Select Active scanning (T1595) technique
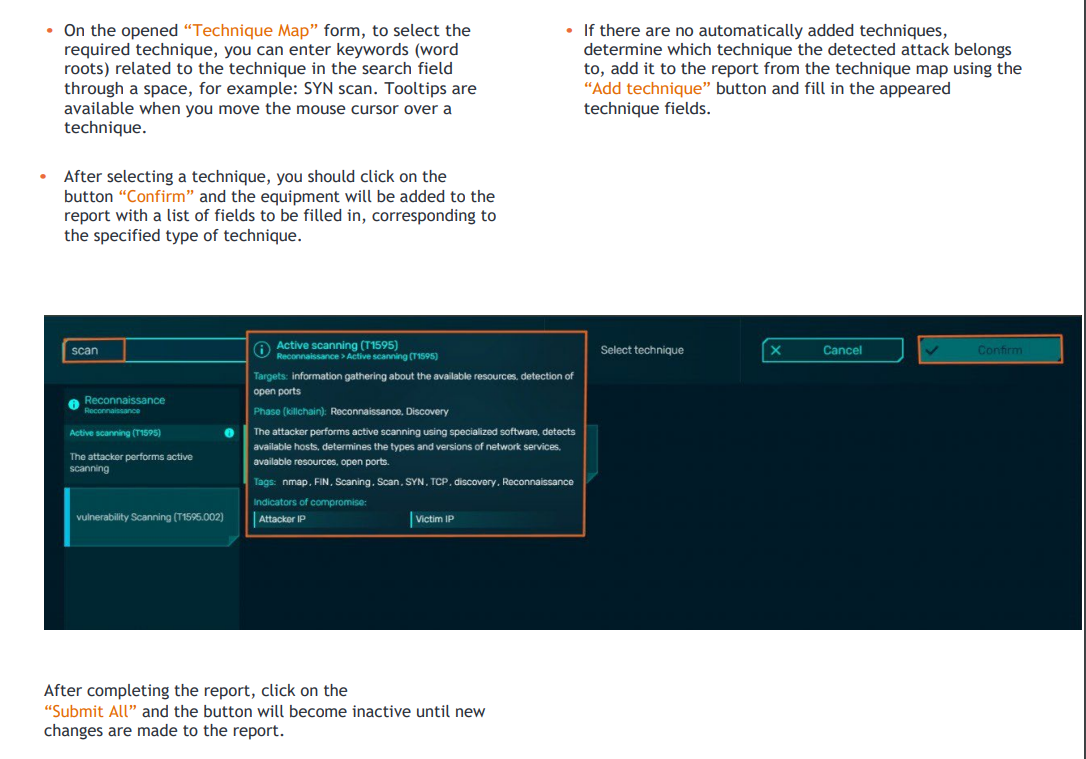The width and height of the screenshot is (1086, 759). coord(151,433)
